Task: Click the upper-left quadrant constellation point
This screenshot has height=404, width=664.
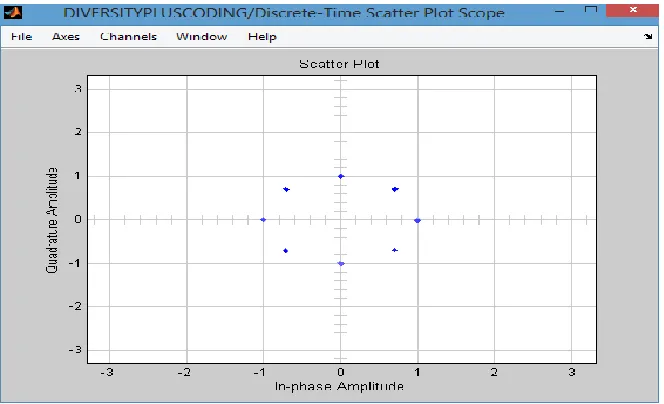Action: pos(287,189)
